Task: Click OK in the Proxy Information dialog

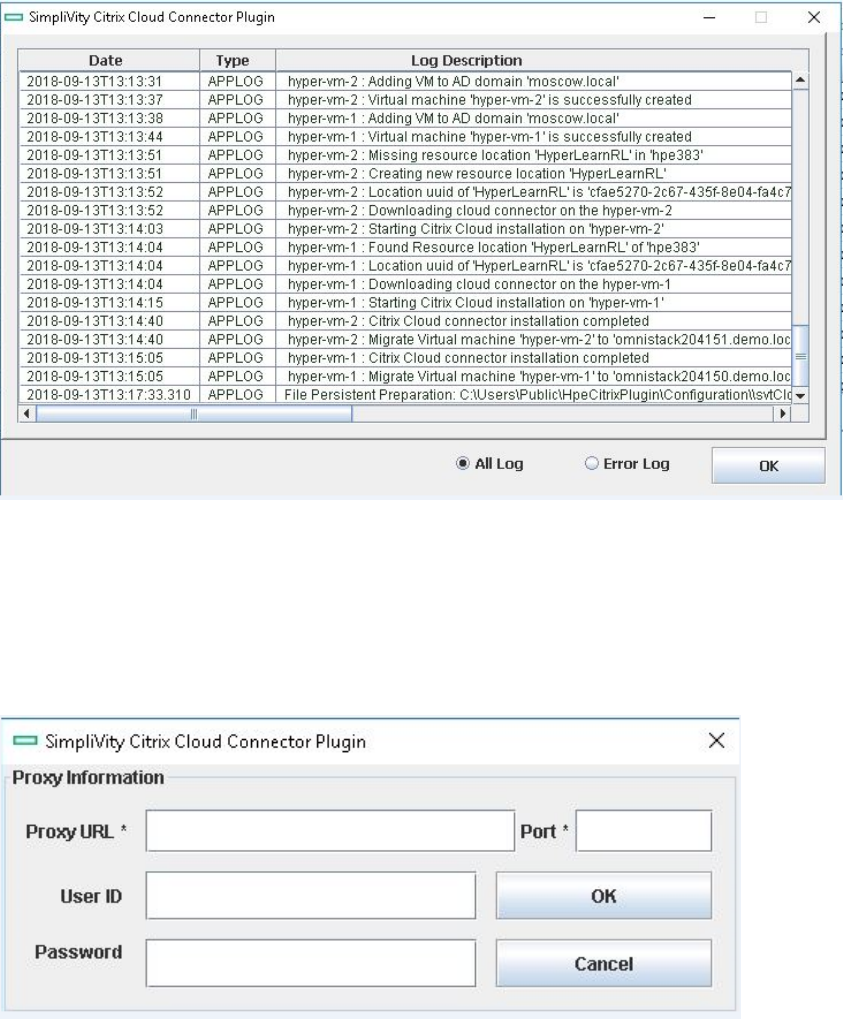Action: pyautogui.click(x=603, y=896)
